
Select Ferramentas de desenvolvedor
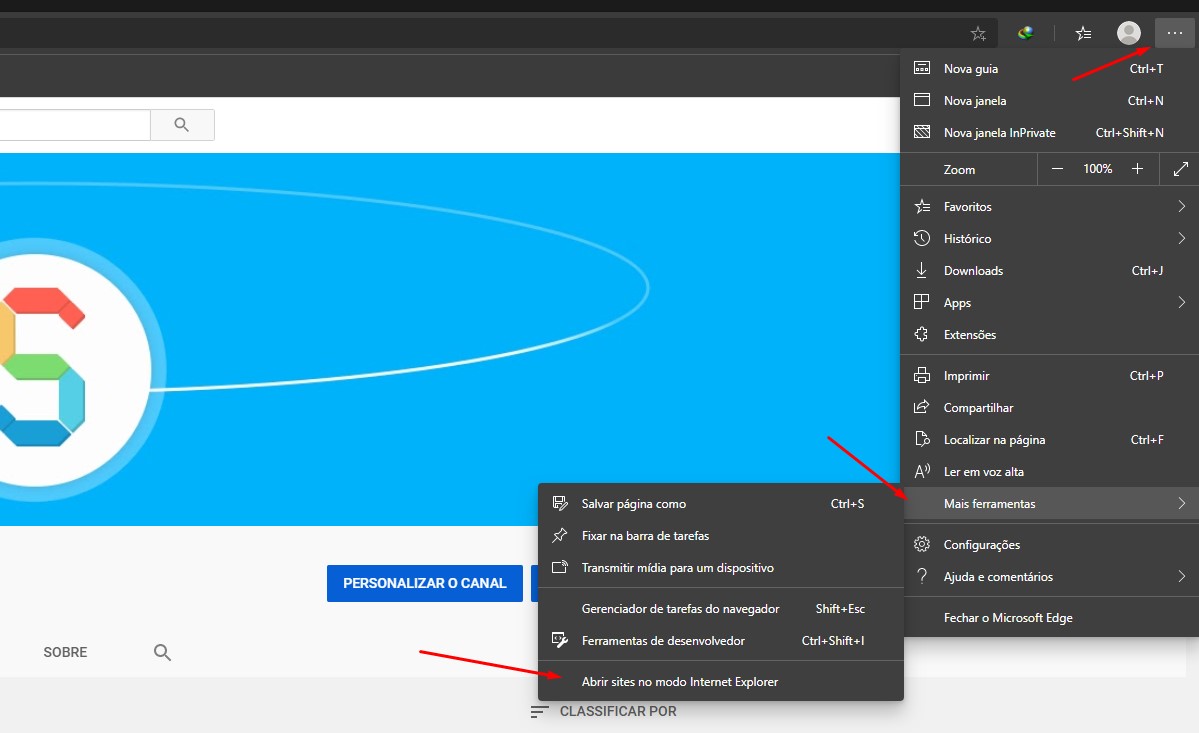pos(665,640)
